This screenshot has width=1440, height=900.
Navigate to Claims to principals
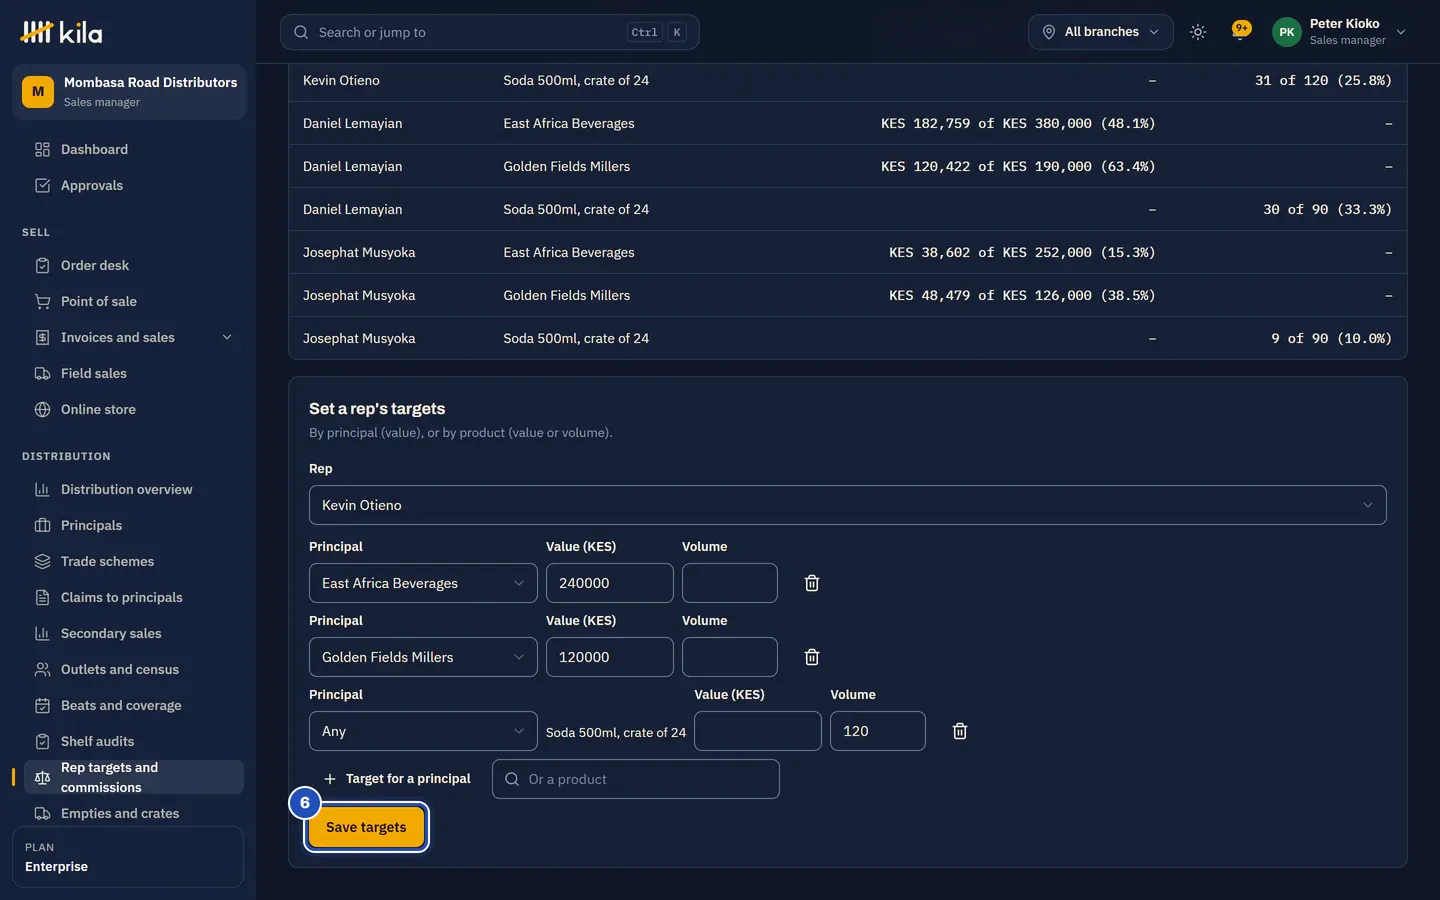(133, 598)
